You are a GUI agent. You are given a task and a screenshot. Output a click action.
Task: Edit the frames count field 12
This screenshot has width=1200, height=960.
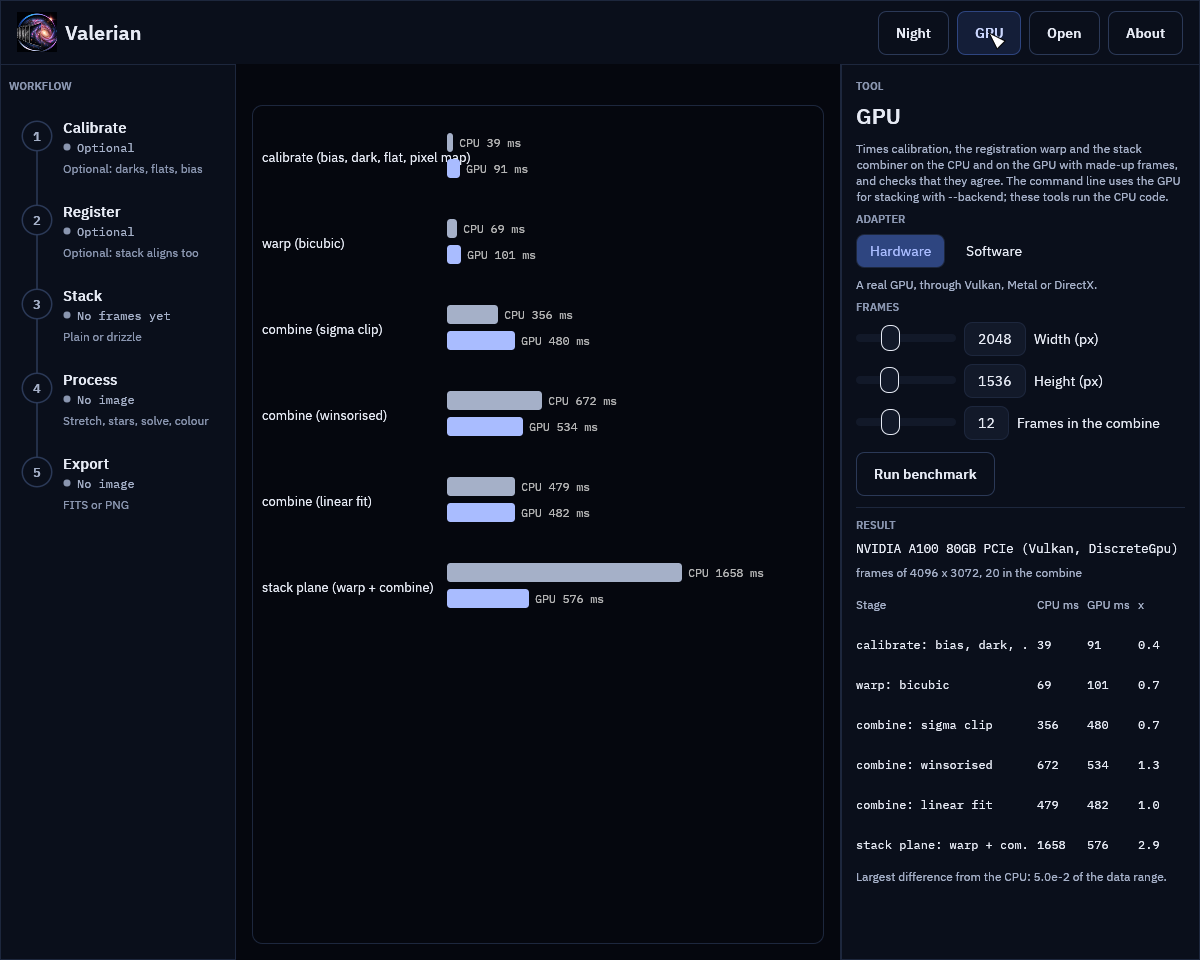pos(986,423)
